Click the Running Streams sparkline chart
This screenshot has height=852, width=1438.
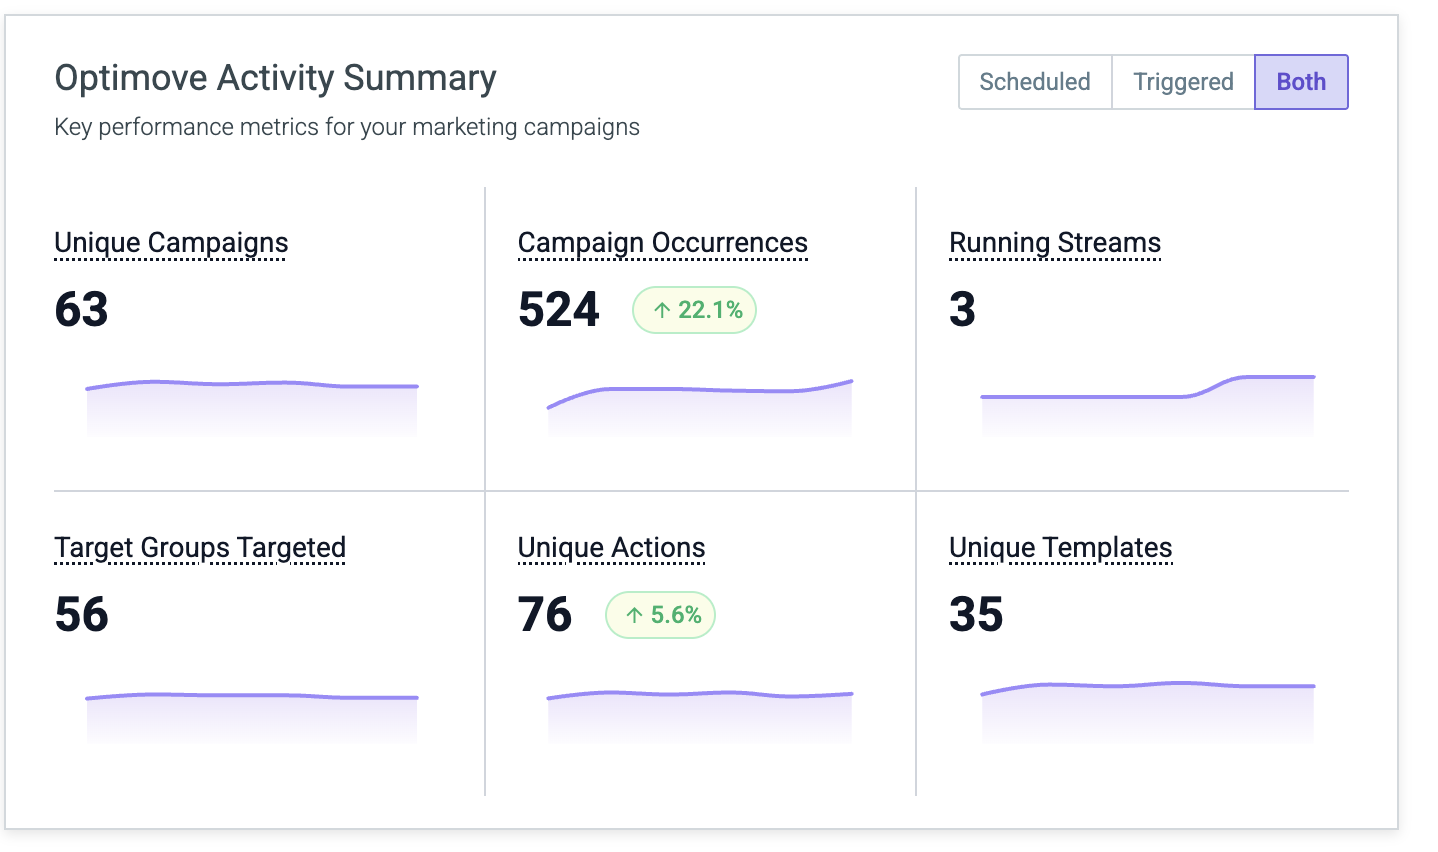(1148, 405)
